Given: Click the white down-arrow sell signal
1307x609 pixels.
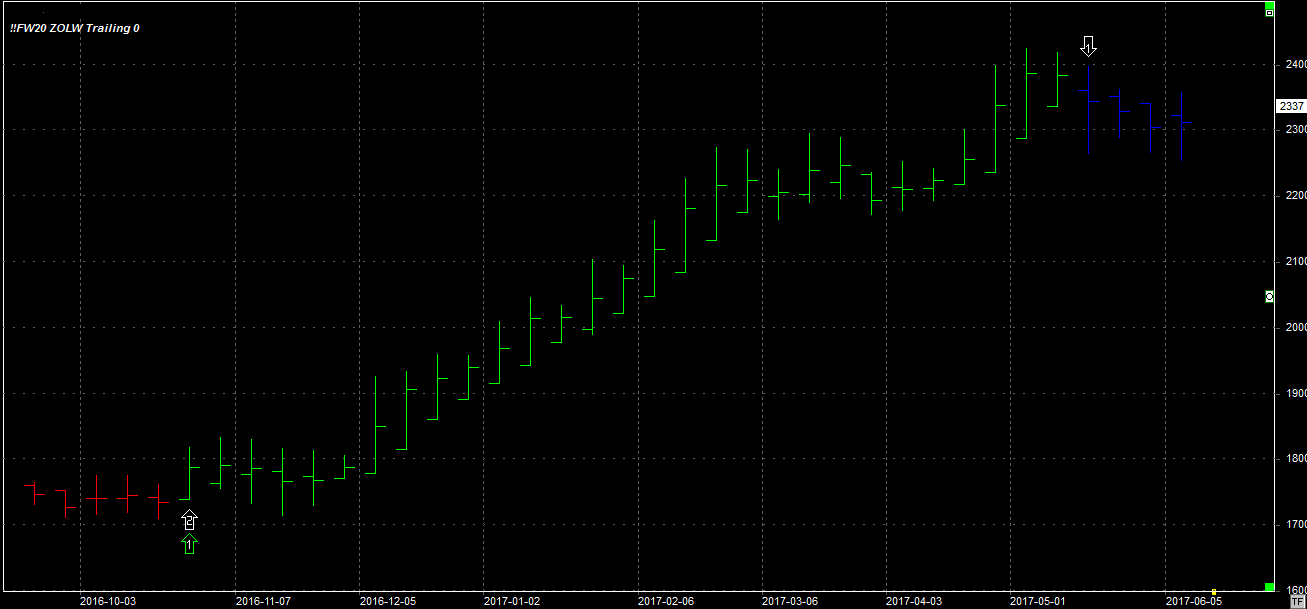Looking at the screenshot, I should click(x=1089, y=46).
